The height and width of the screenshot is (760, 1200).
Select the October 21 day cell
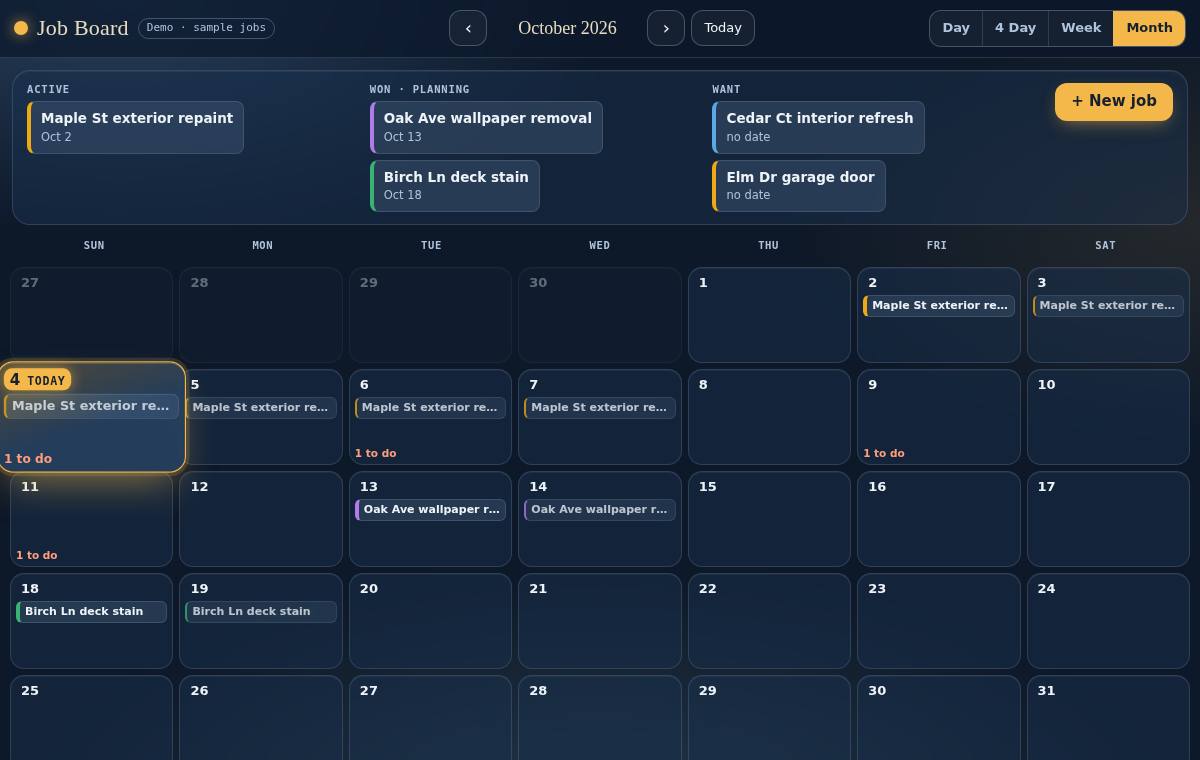pyautogui.click(x=600, y=621)
